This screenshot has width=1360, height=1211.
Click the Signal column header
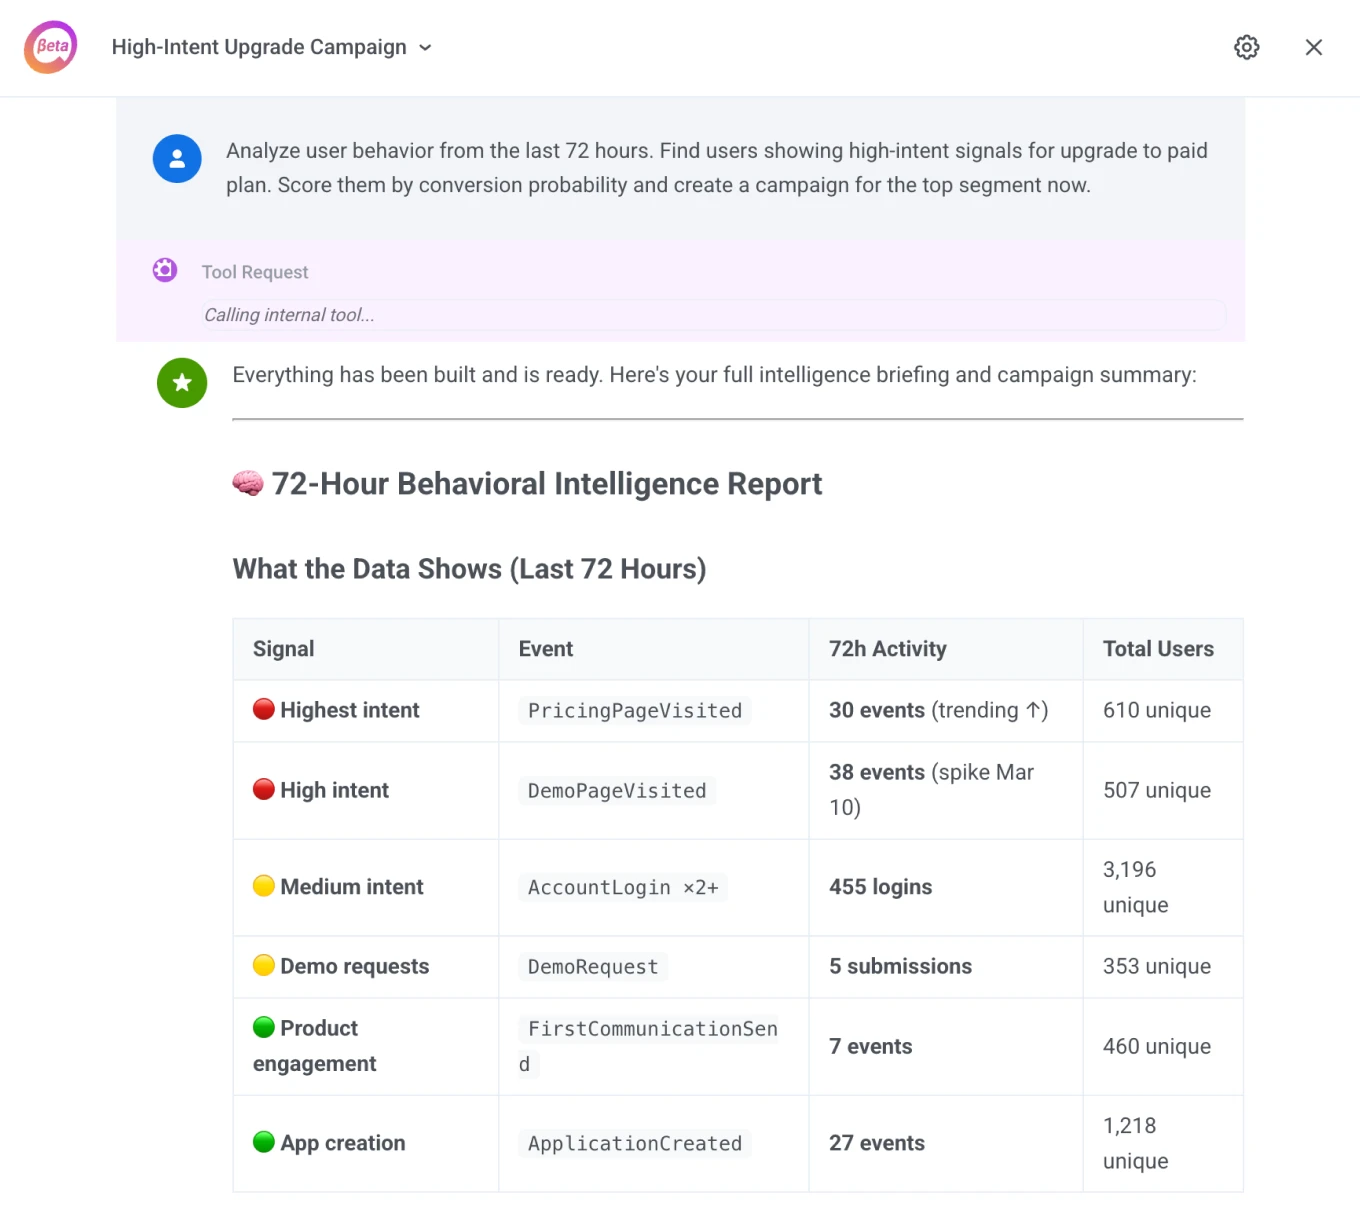(283, 648)
